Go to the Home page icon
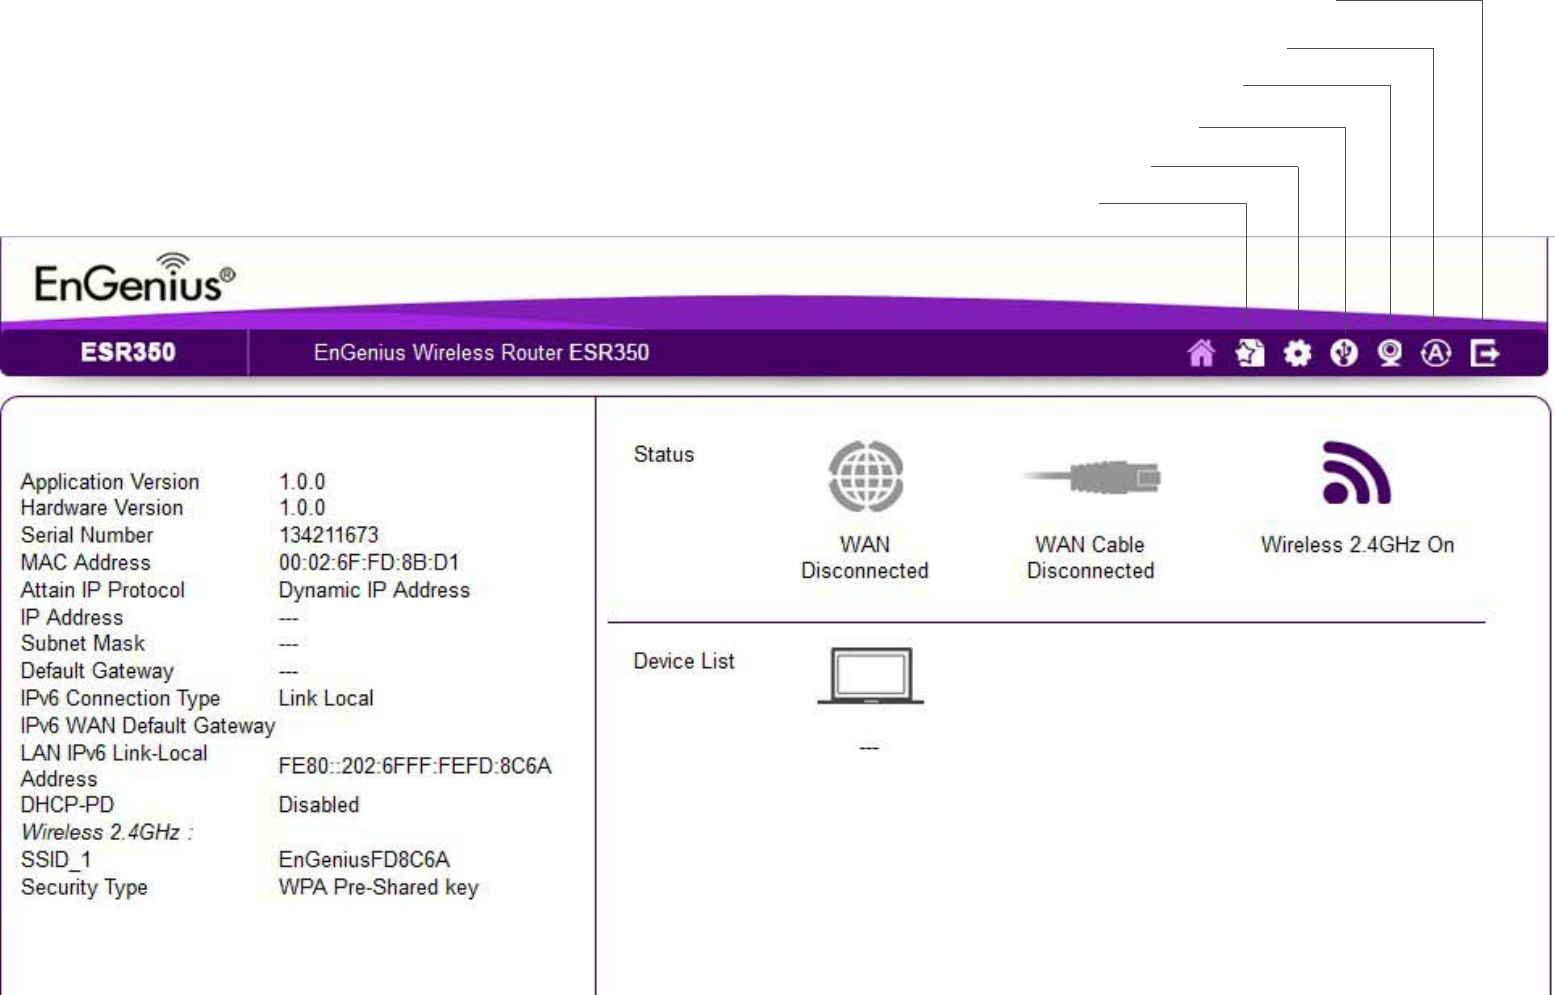Image resolution: width=1555 pixels, height=995 pixels. [x=1201, y=353]
